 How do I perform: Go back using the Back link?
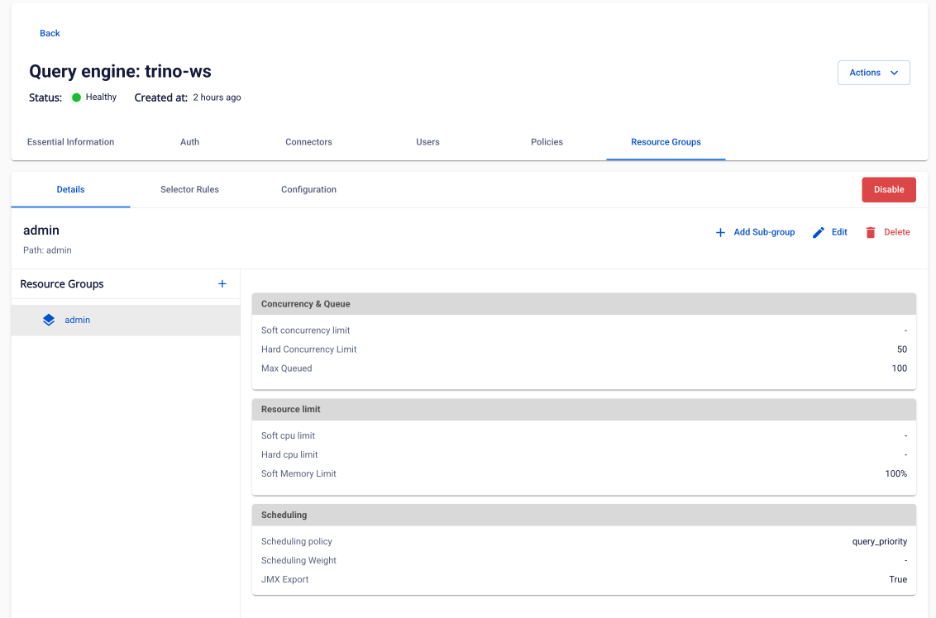(x=50, y=33)
